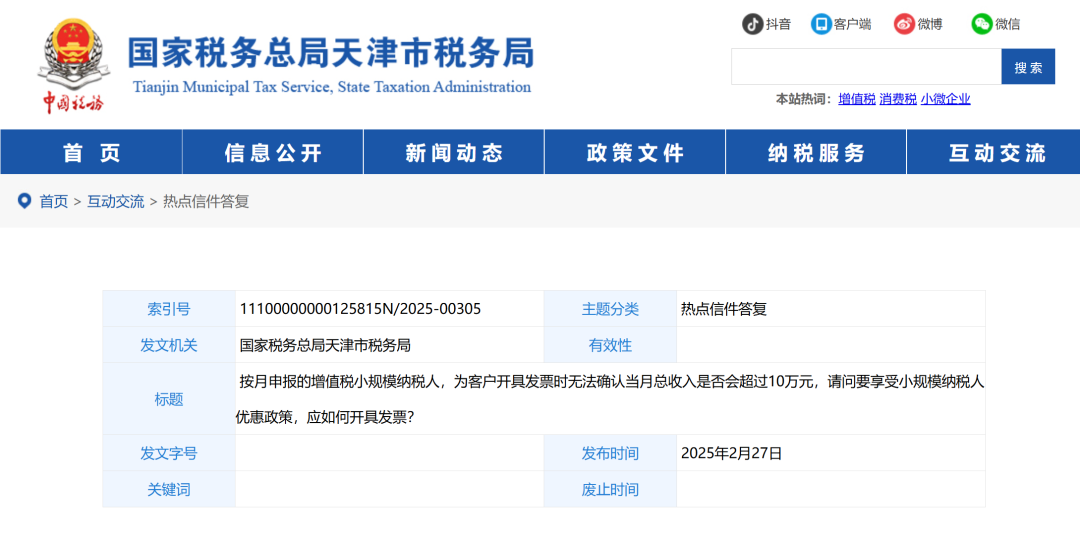Viewport: 1080px width, 543px height.
Task: Go to the 首页 navigation tab
Action: coord(91,153)
